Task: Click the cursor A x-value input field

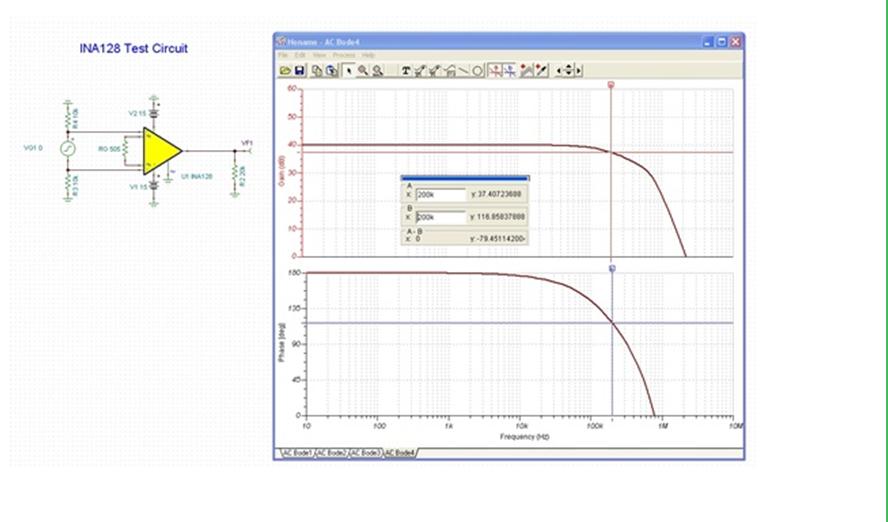Action: coord(441,195)
